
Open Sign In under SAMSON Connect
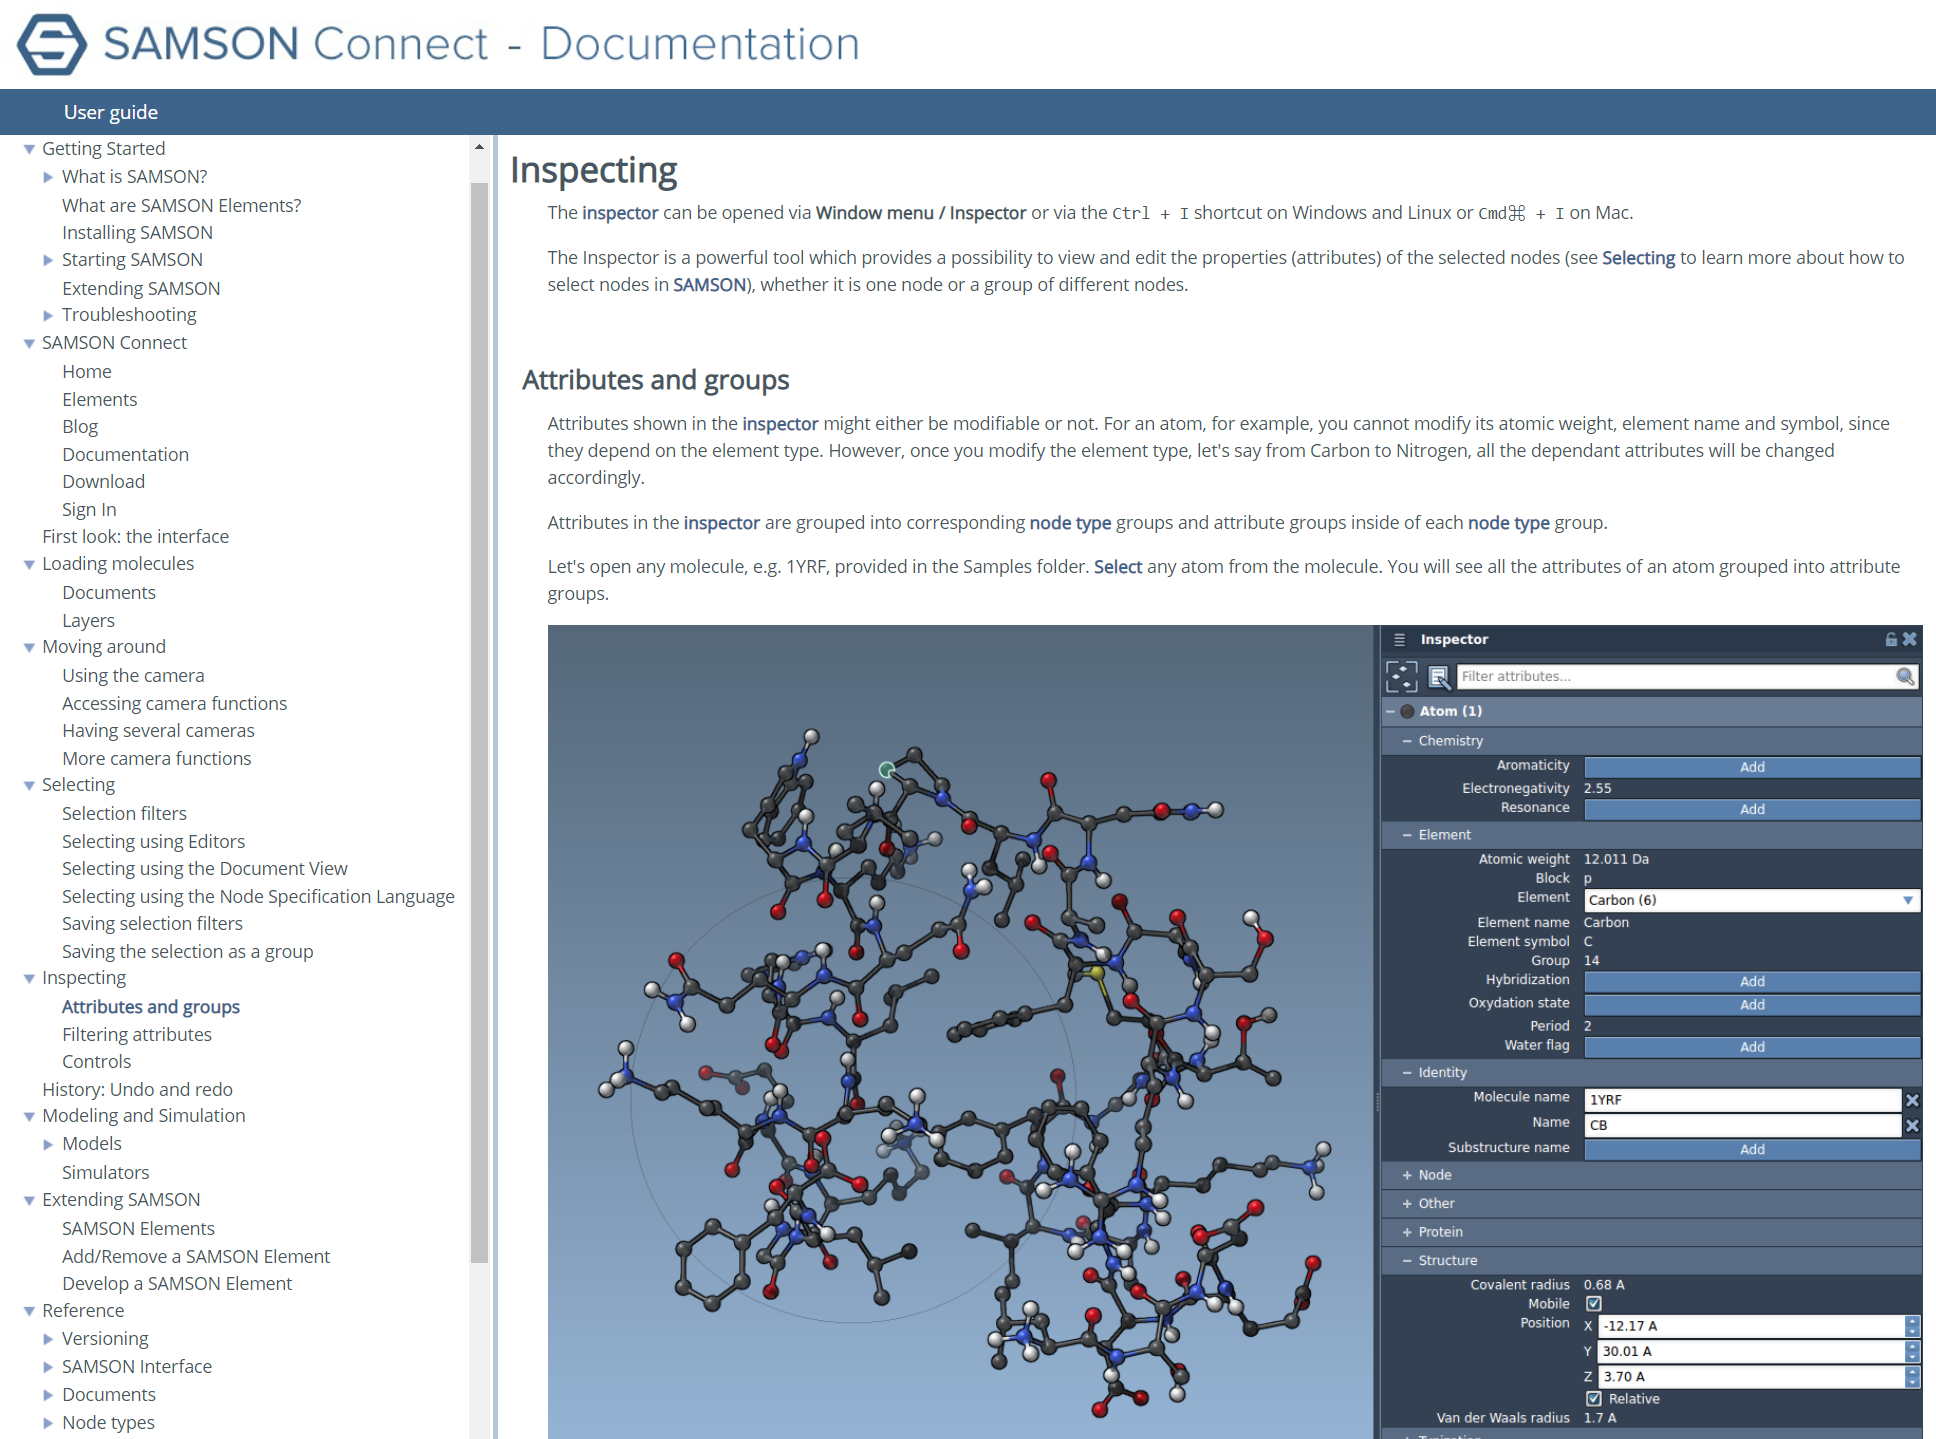(x=89, y=509)
